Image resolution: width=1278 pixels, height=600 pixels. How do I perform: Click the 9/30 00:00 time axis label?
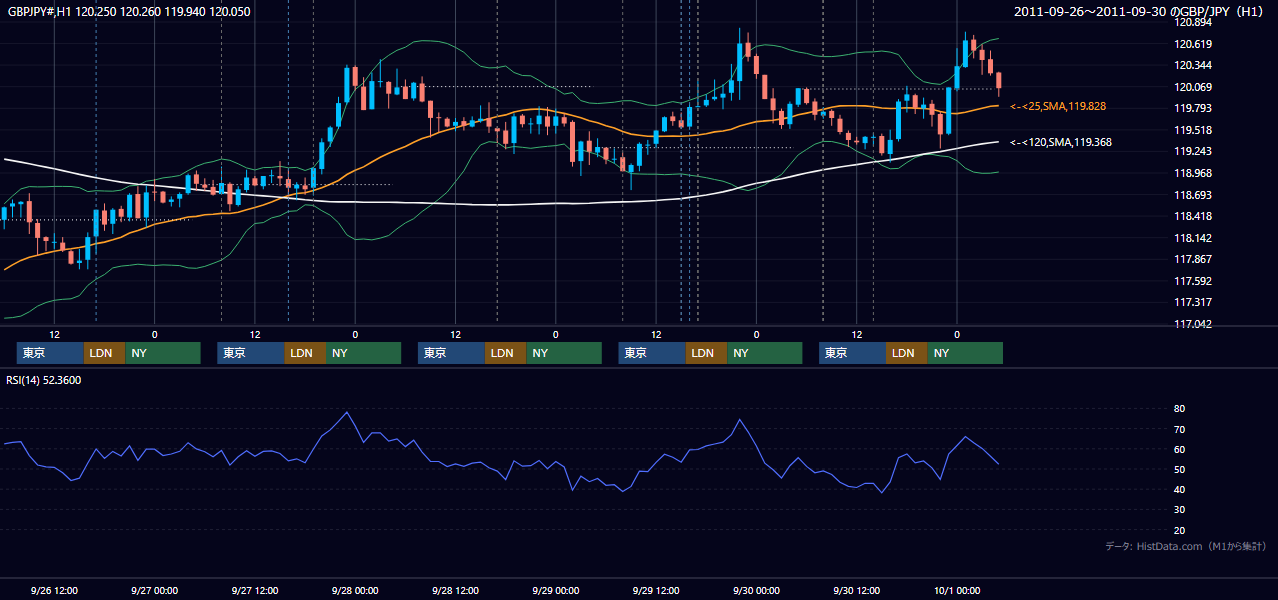(x=756, y=590)
